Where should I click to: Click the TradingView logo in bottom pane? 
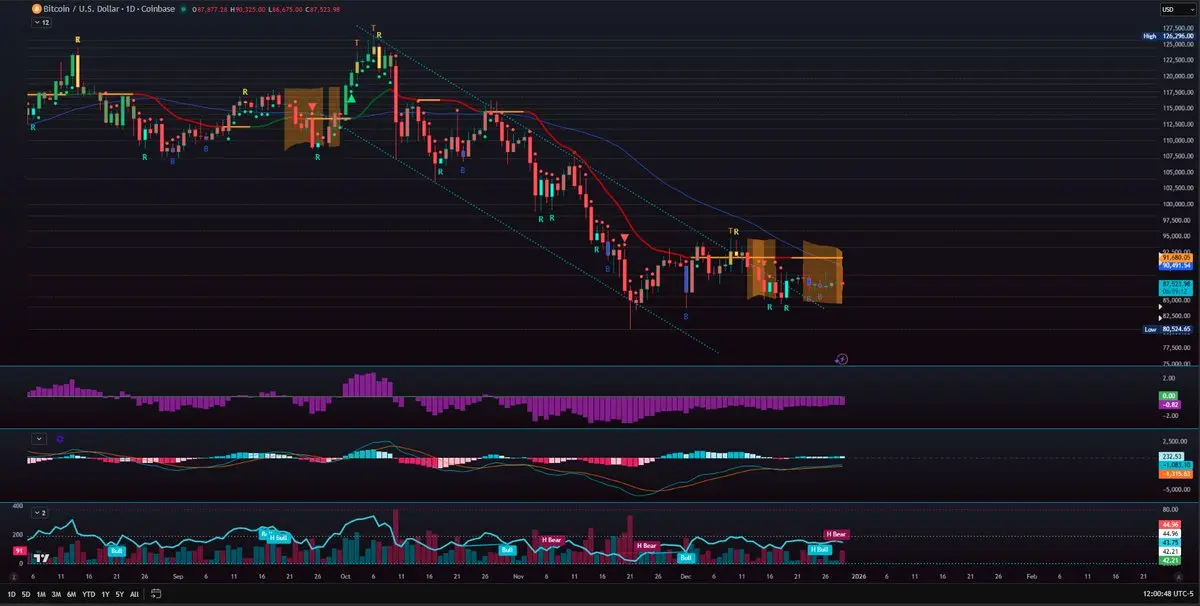click(x=41, y=559)
